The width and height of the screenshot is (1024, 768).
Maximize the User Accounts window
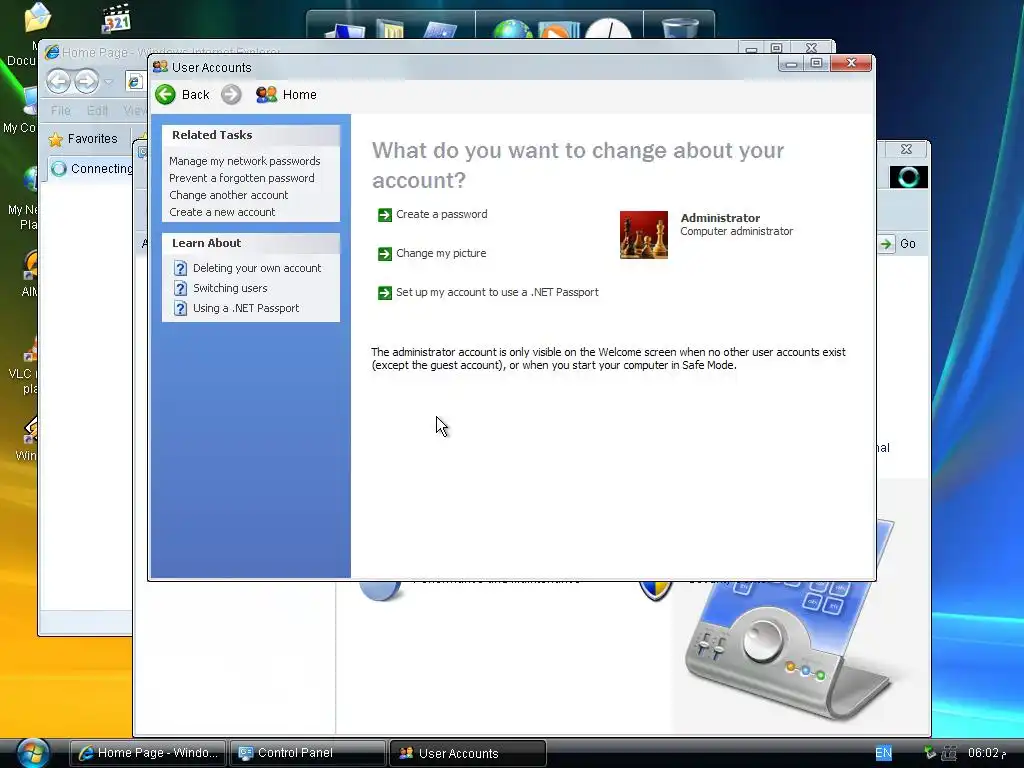pos(816,63)
